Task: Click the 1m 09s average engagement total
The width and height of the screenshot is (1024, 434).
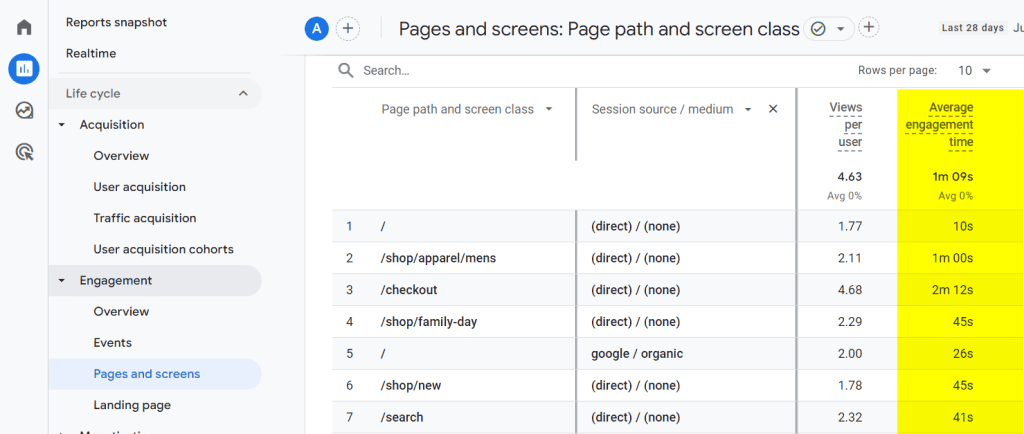Action: coord(953,177)
